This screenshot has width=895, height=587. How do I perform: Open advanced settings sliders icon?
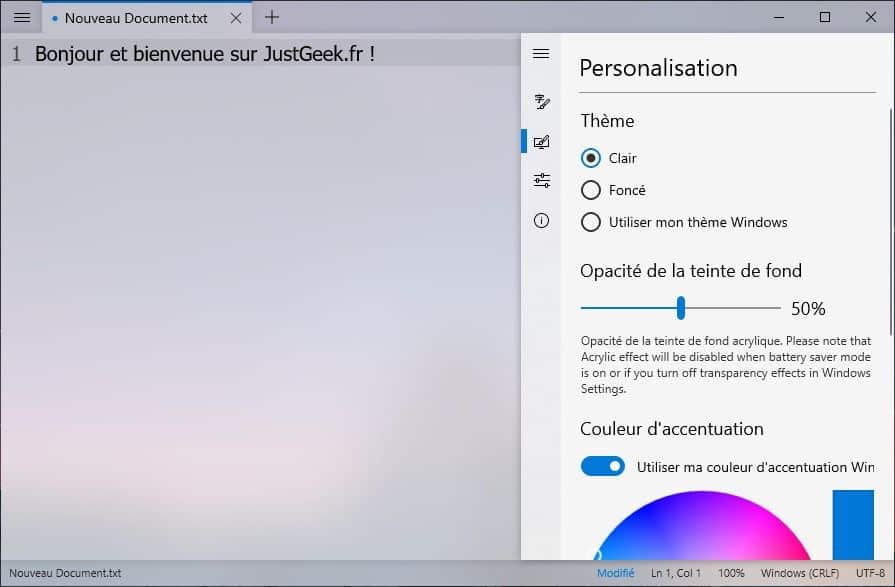pyautogui.click(x=542, y=180)
